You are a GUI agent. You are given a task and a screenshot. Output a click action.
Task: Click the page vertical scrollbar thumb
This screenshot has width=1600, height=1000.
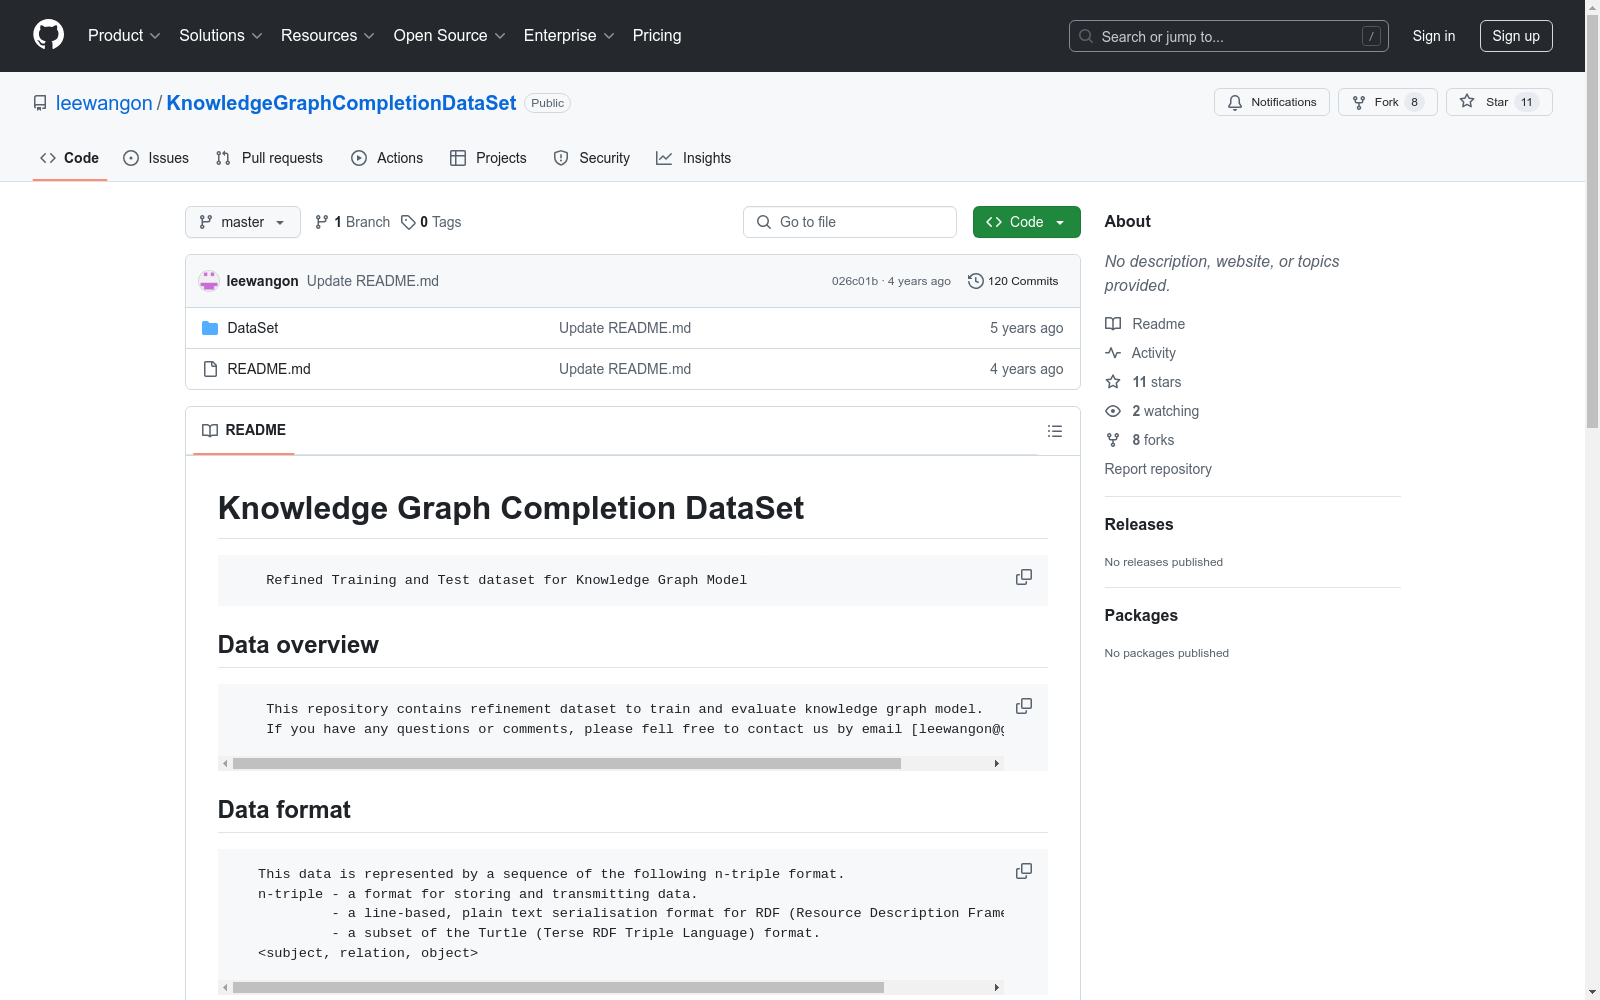1593,220
